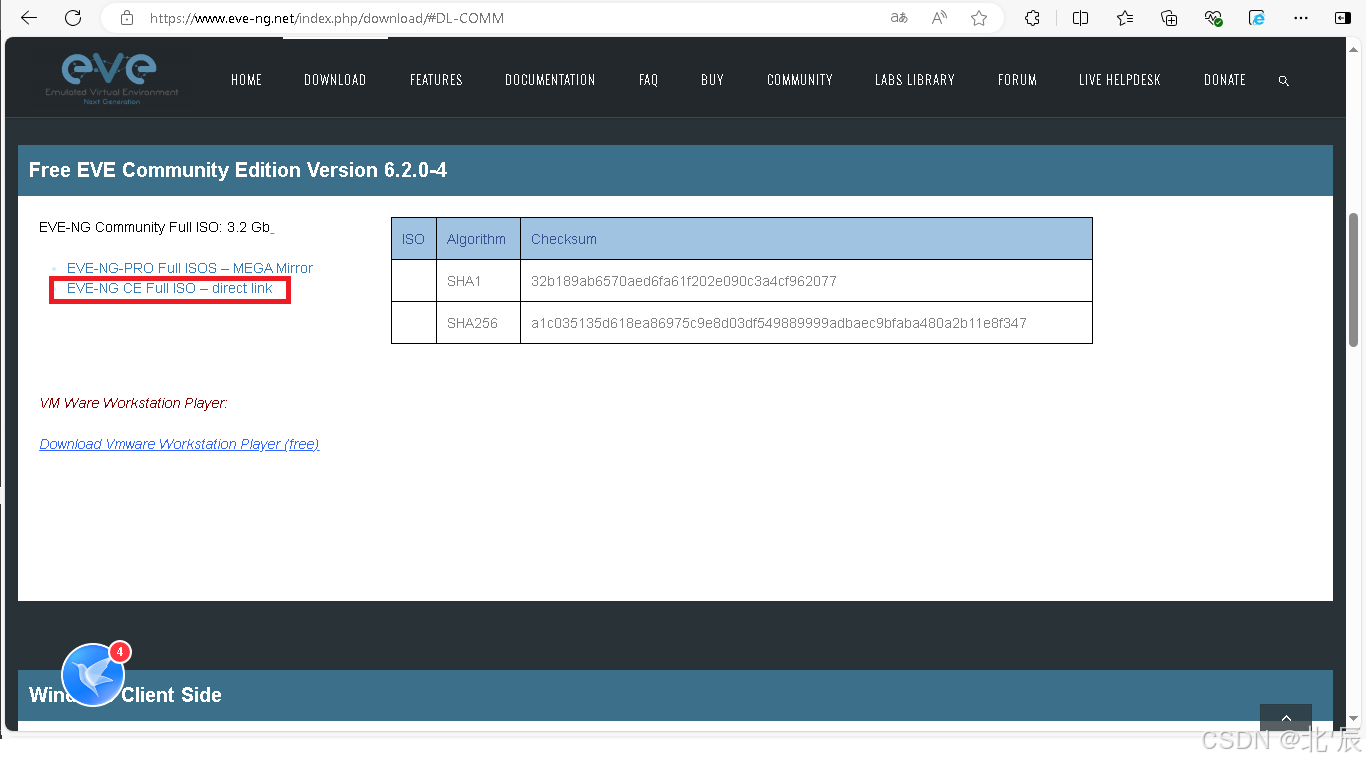The image size is (1366, 763).
Task: Open Download Vmware Workstation Player link
Action: coord(179,444)
